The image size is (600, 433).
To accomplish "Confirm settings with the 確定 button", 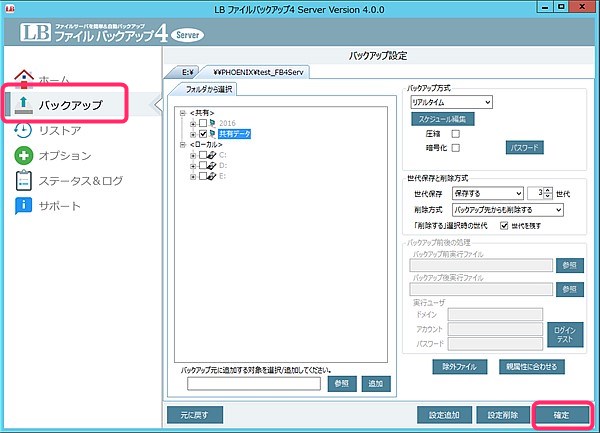I will (562, 415).
